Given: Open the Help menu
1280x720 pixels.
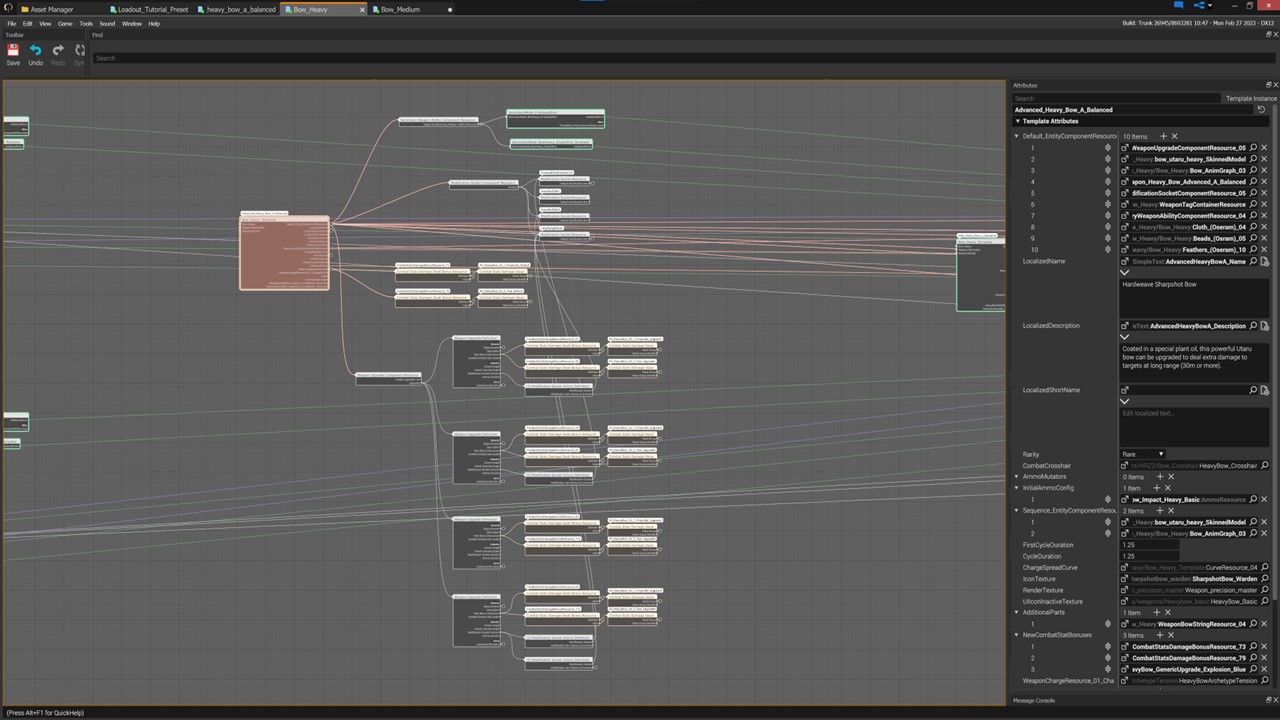Looking at the screenshot, I should coord(154,23).
